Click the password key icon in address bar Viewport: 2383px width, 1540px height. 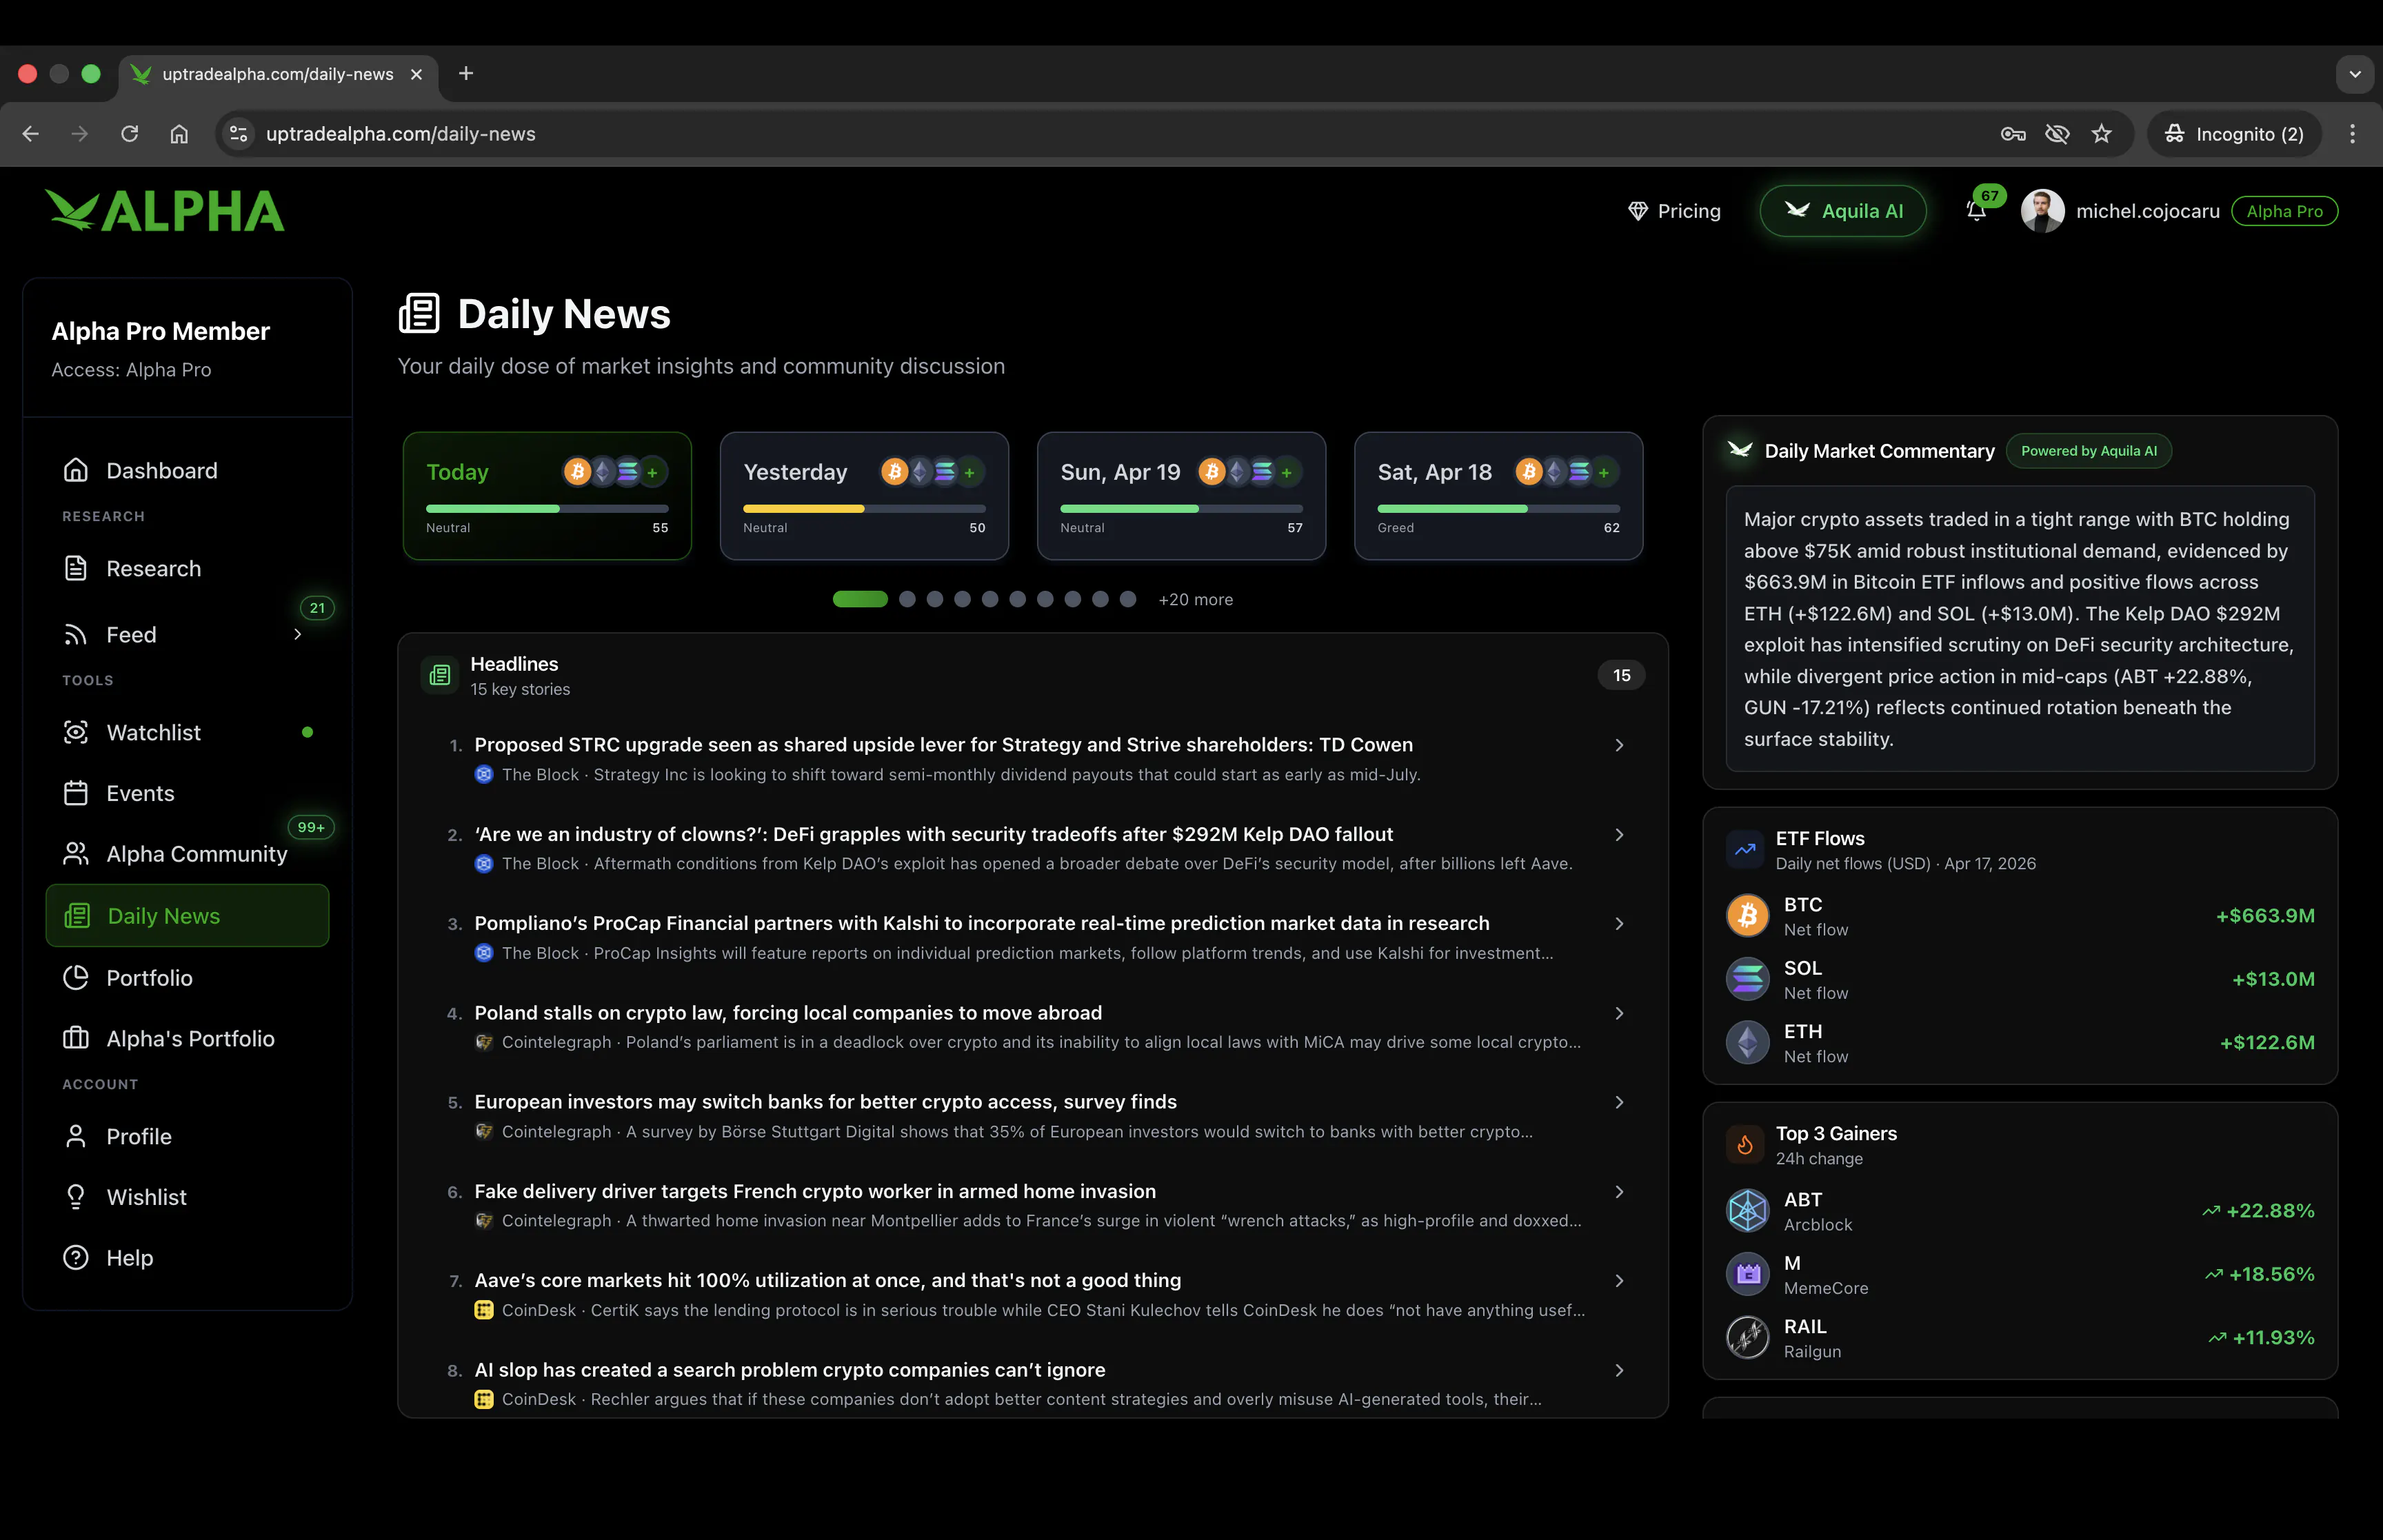(x=2013, y=134)
